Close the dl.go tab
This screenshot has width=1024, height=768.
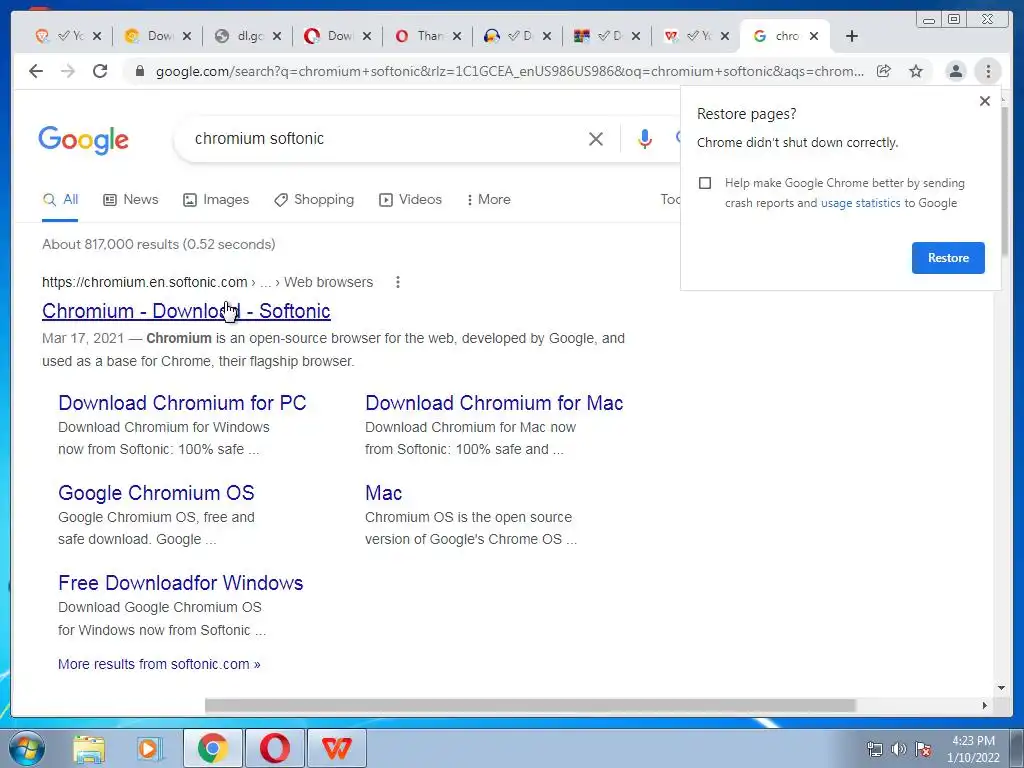click(x=277, y=36)
